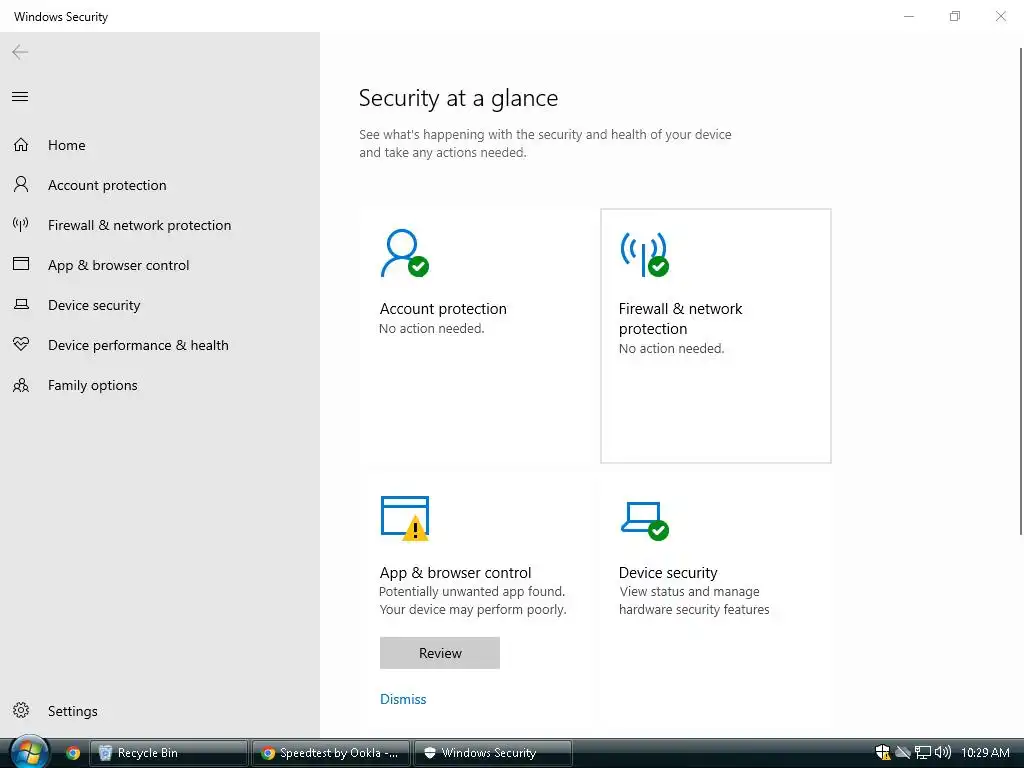Switch to Speedtest by Ookla taskbar window
The image size is (1024, 768).
[331, 753]
